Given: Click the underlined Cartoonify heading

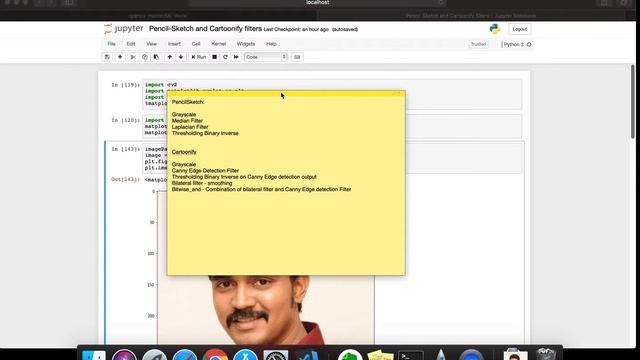Looking at the screenshot, I should (184, 152).
